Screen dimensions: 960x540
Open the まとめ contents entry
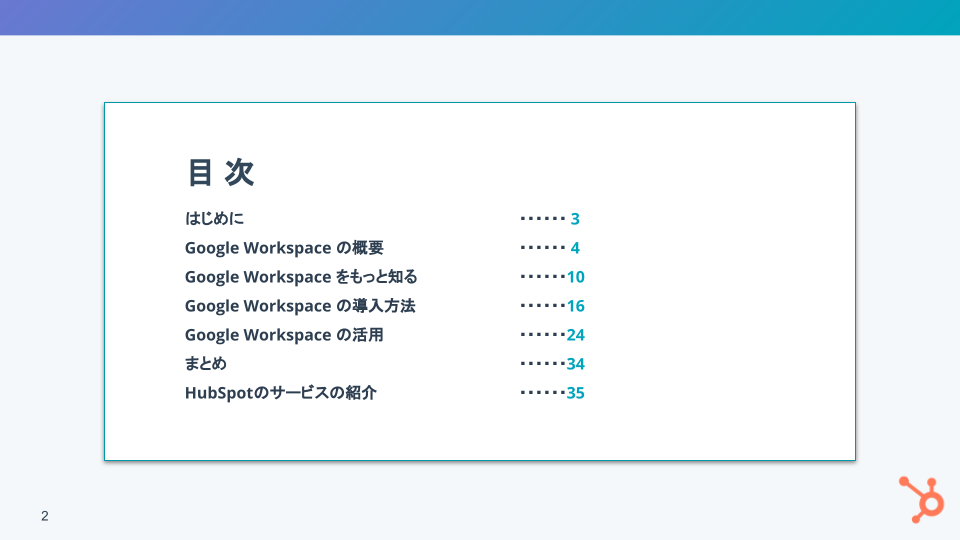[206, 364]
